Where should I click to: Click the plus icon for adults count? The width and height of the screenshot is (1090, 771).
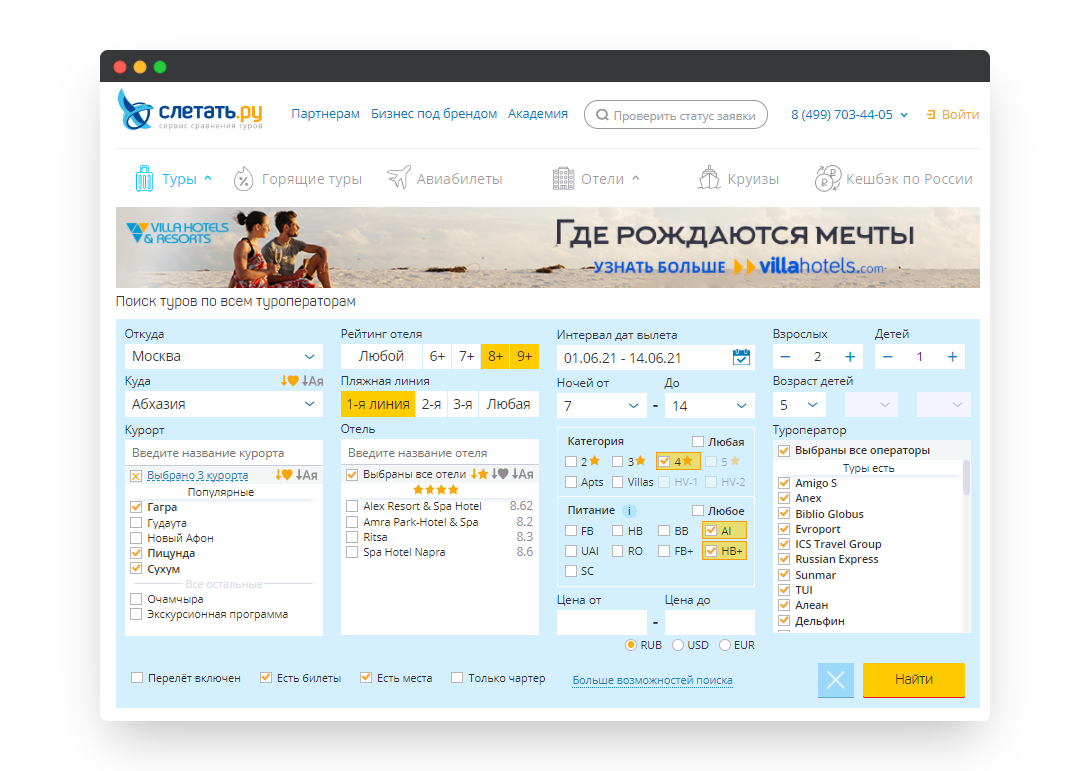click(x=850, y=357)
